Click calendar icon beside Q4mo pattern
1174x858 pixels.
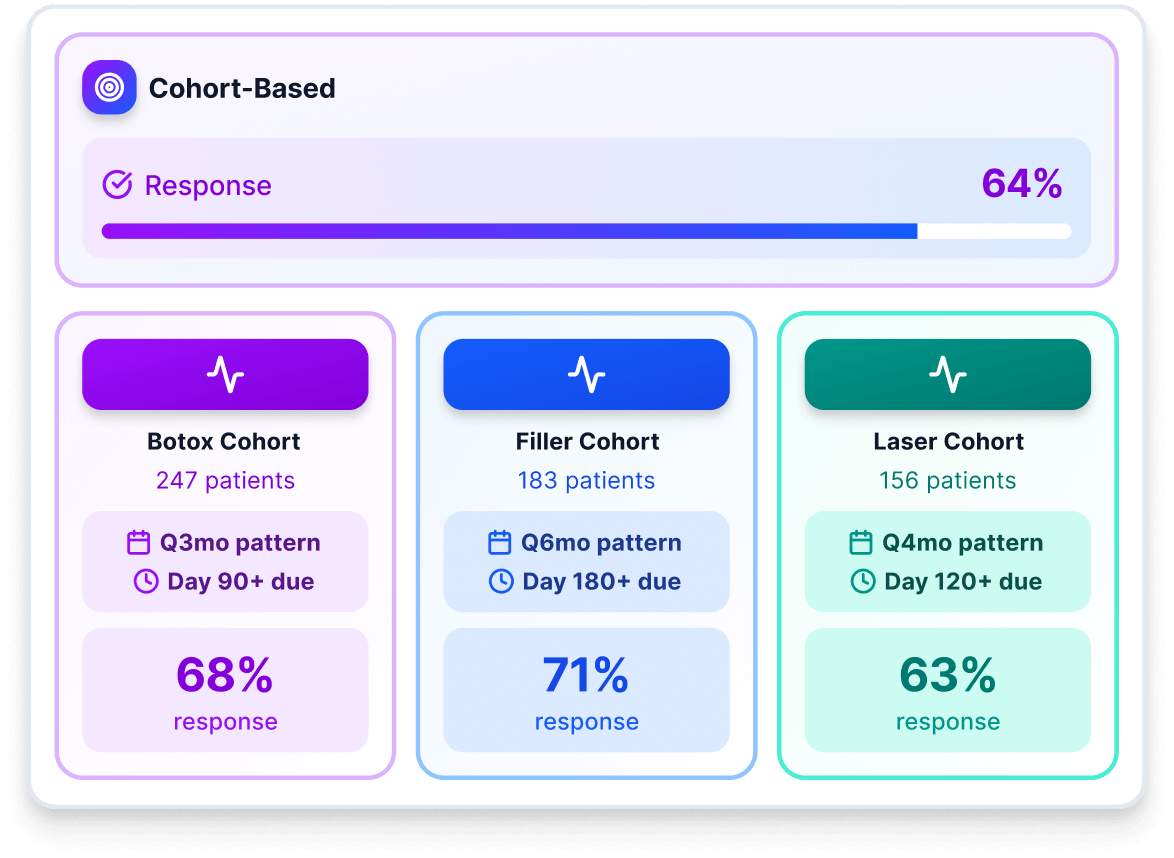(x=861, y=543)
